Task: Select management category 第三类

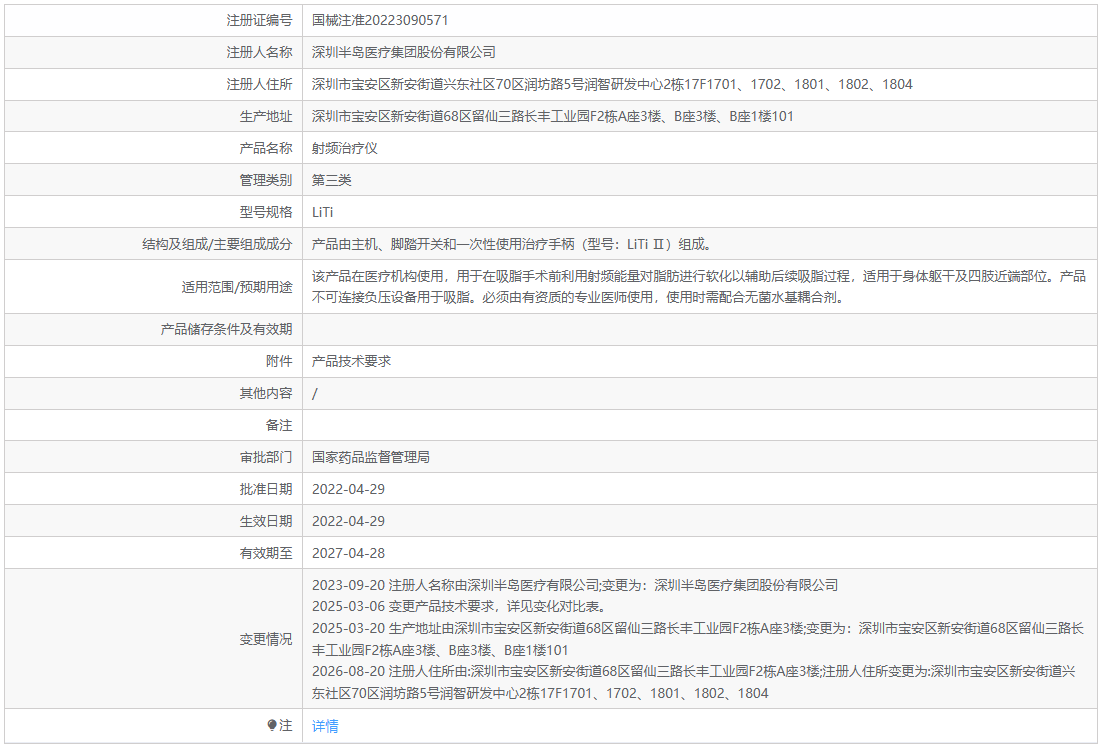Action: [x=332, y=180]
